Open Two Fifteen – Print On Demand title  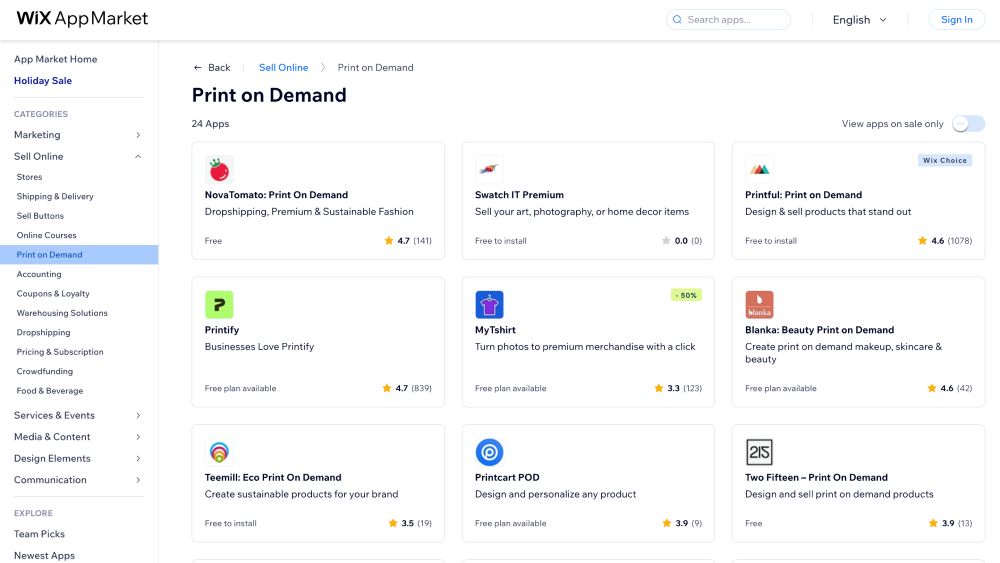816,478
